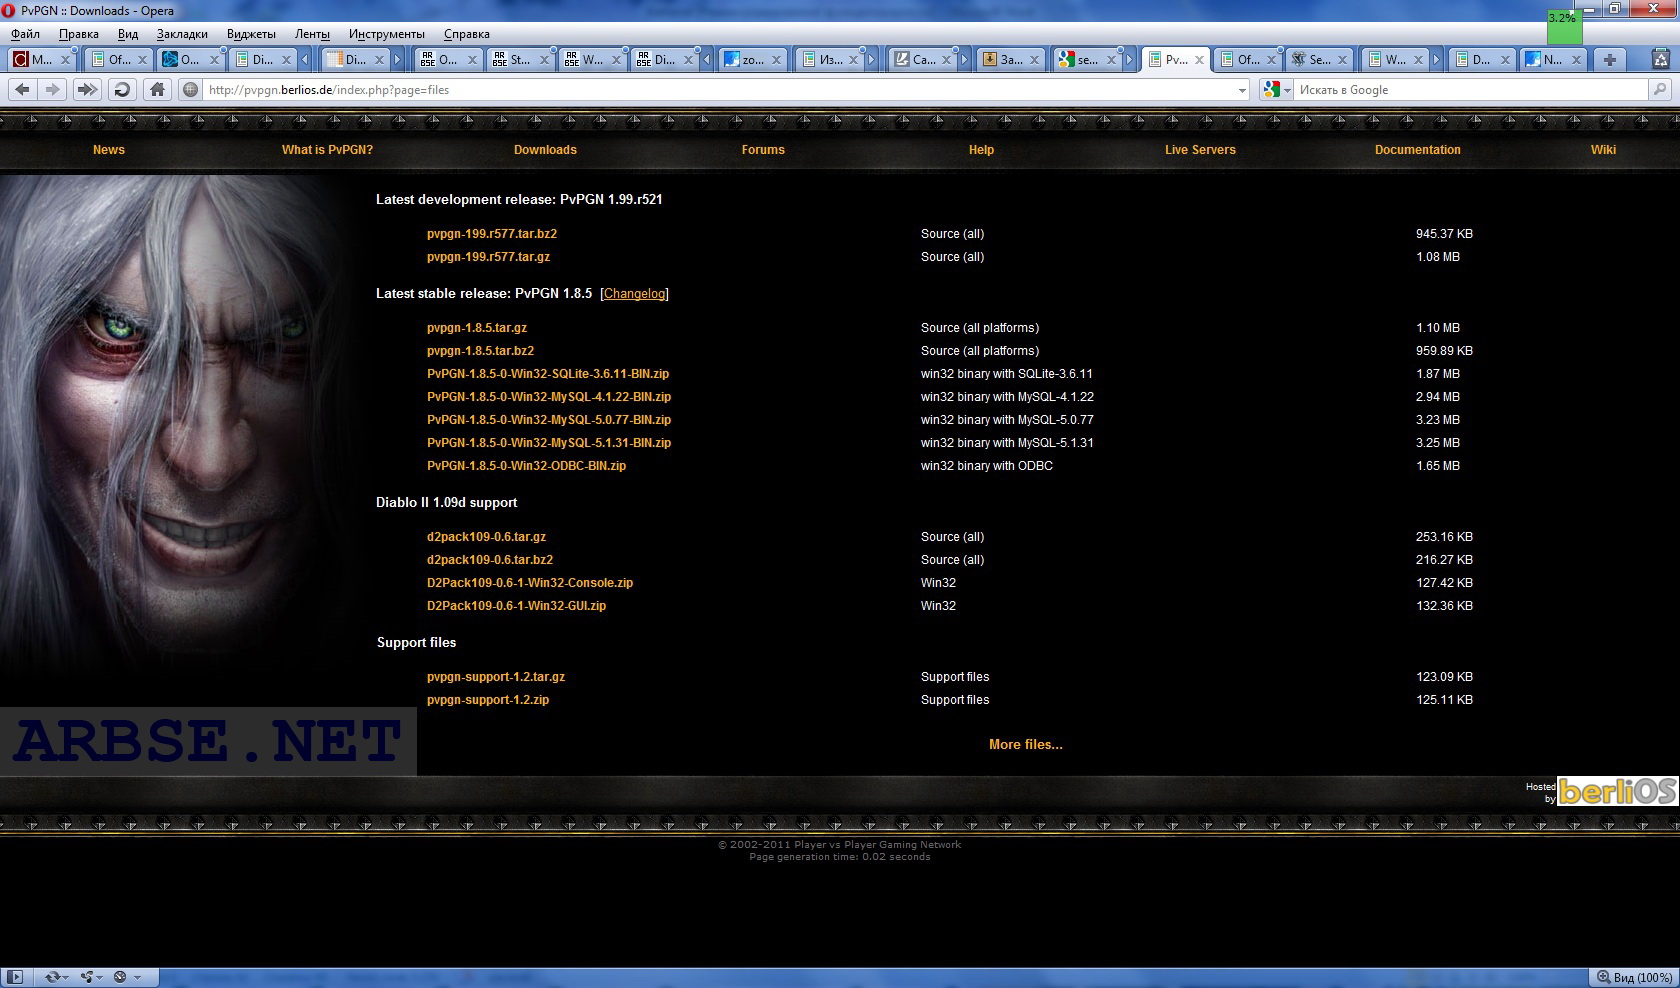The width and height of the screenshot is (1680, 988).
Task: Open the Documentation page
Action: 1417,150
